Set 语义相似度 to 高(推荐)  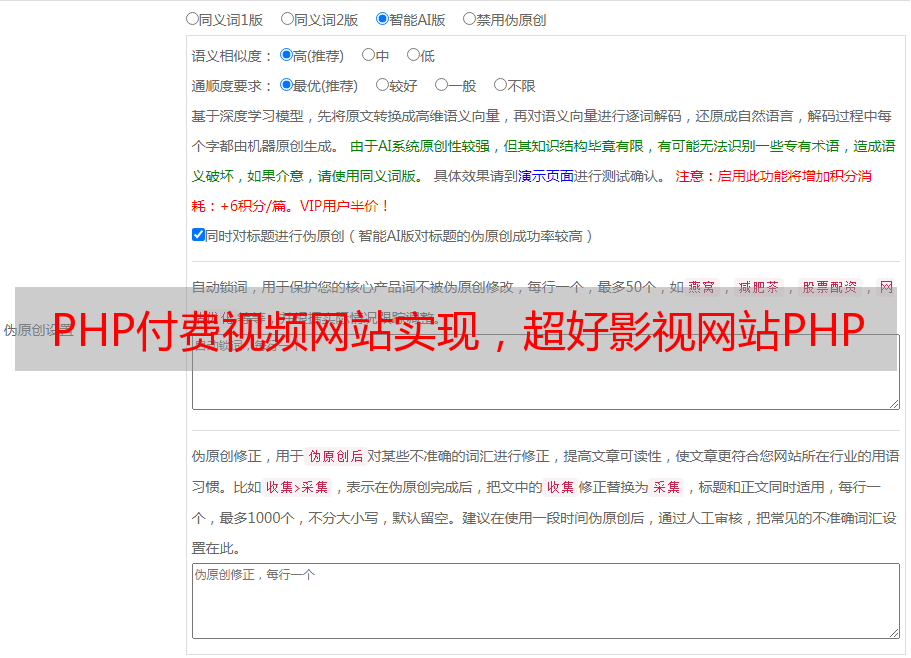286,55
